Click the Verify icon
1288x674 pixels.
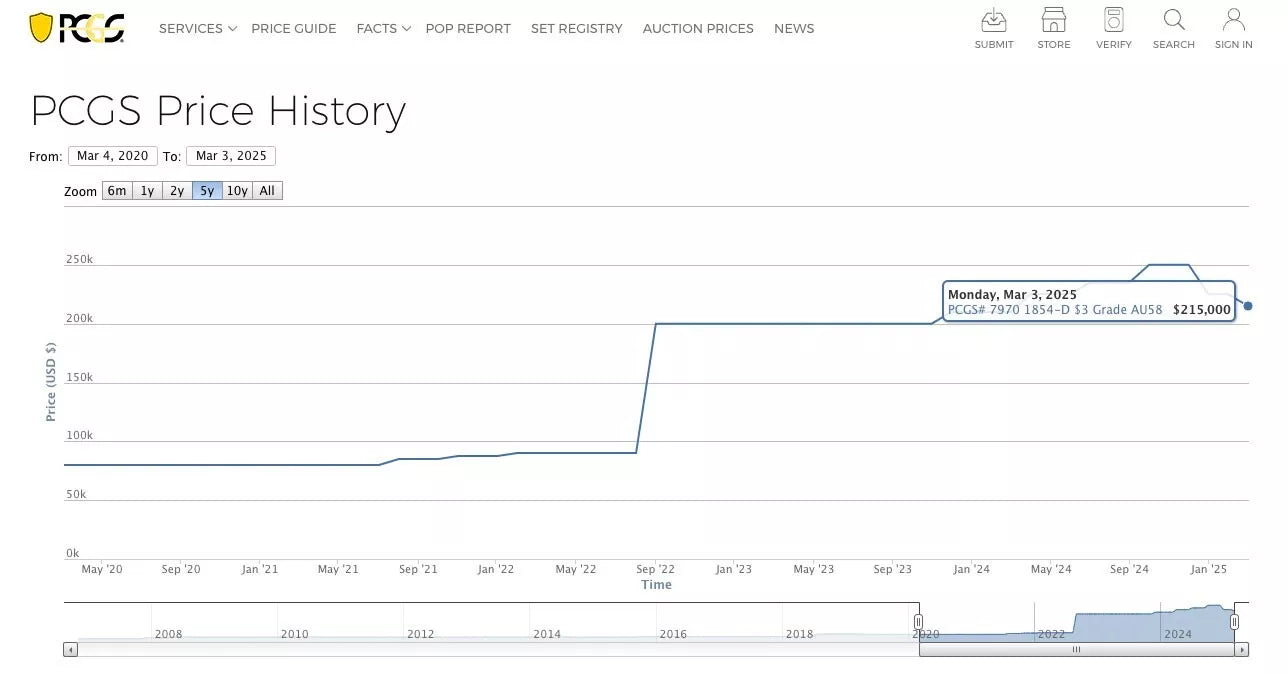[x=1114, y=20]
